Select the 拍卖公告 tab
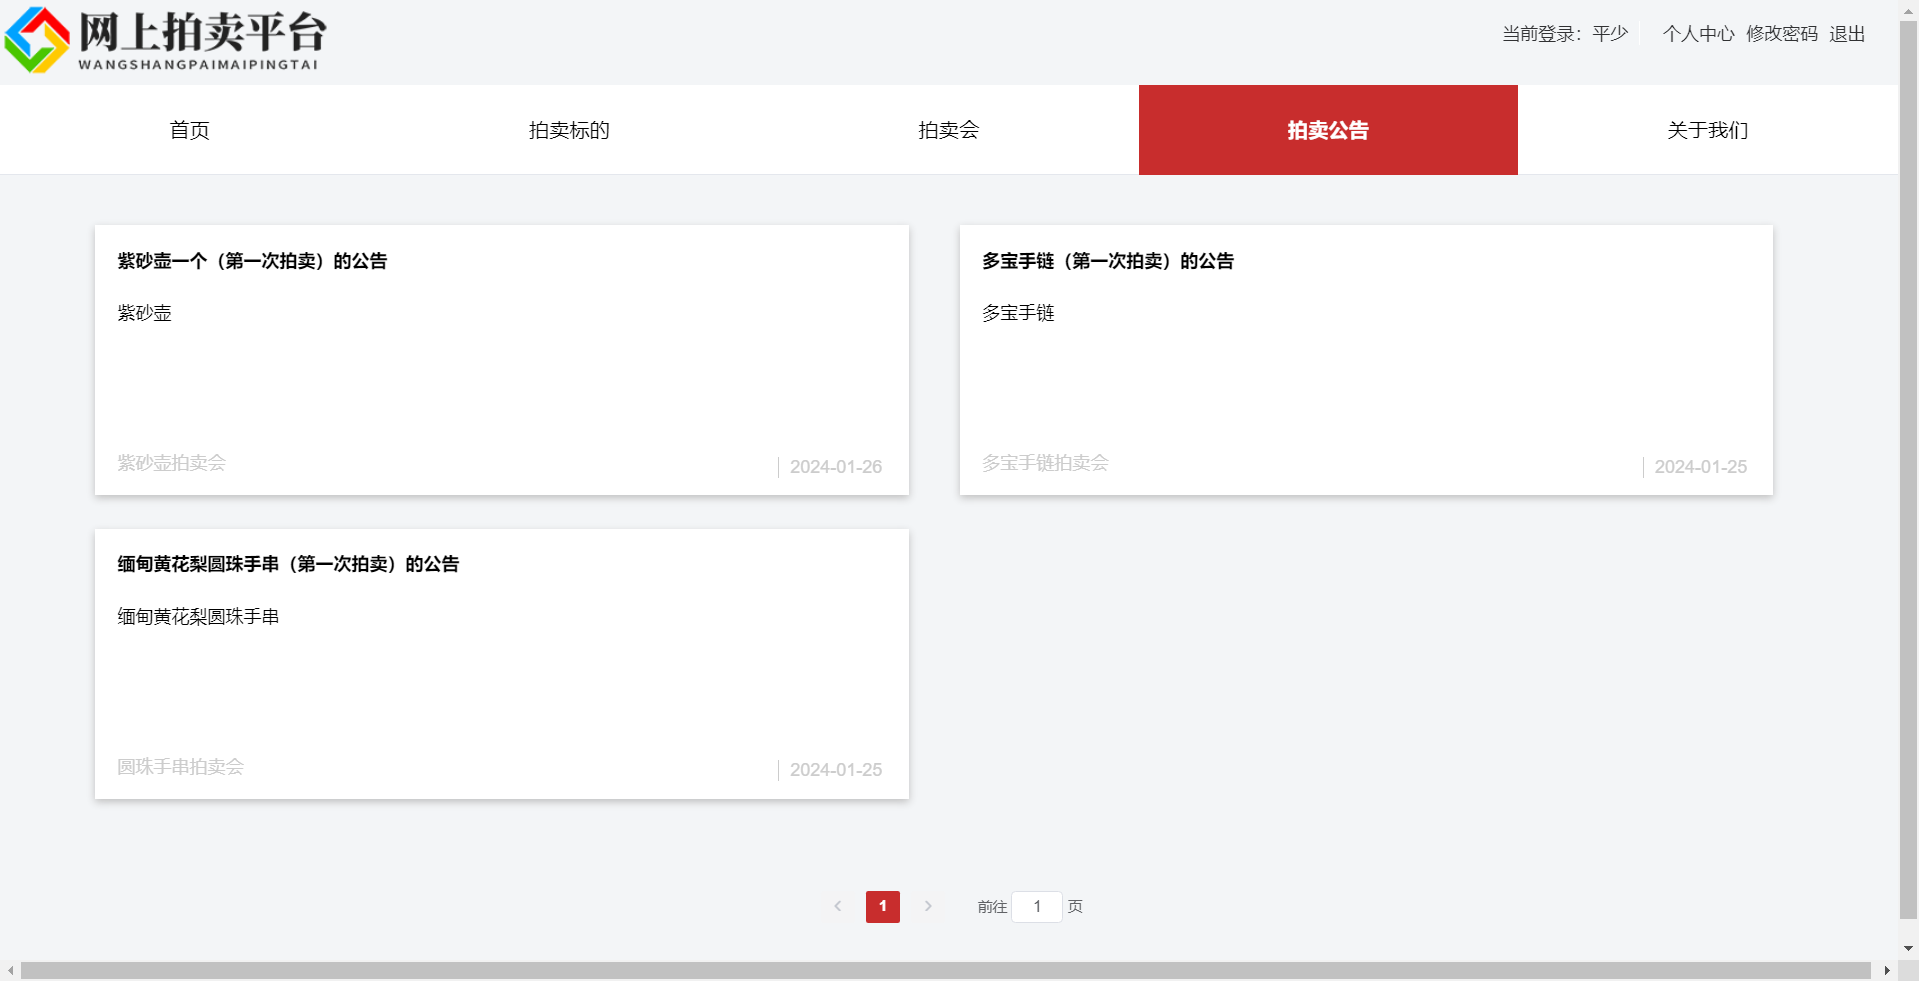 click(x=1328, y=130)
